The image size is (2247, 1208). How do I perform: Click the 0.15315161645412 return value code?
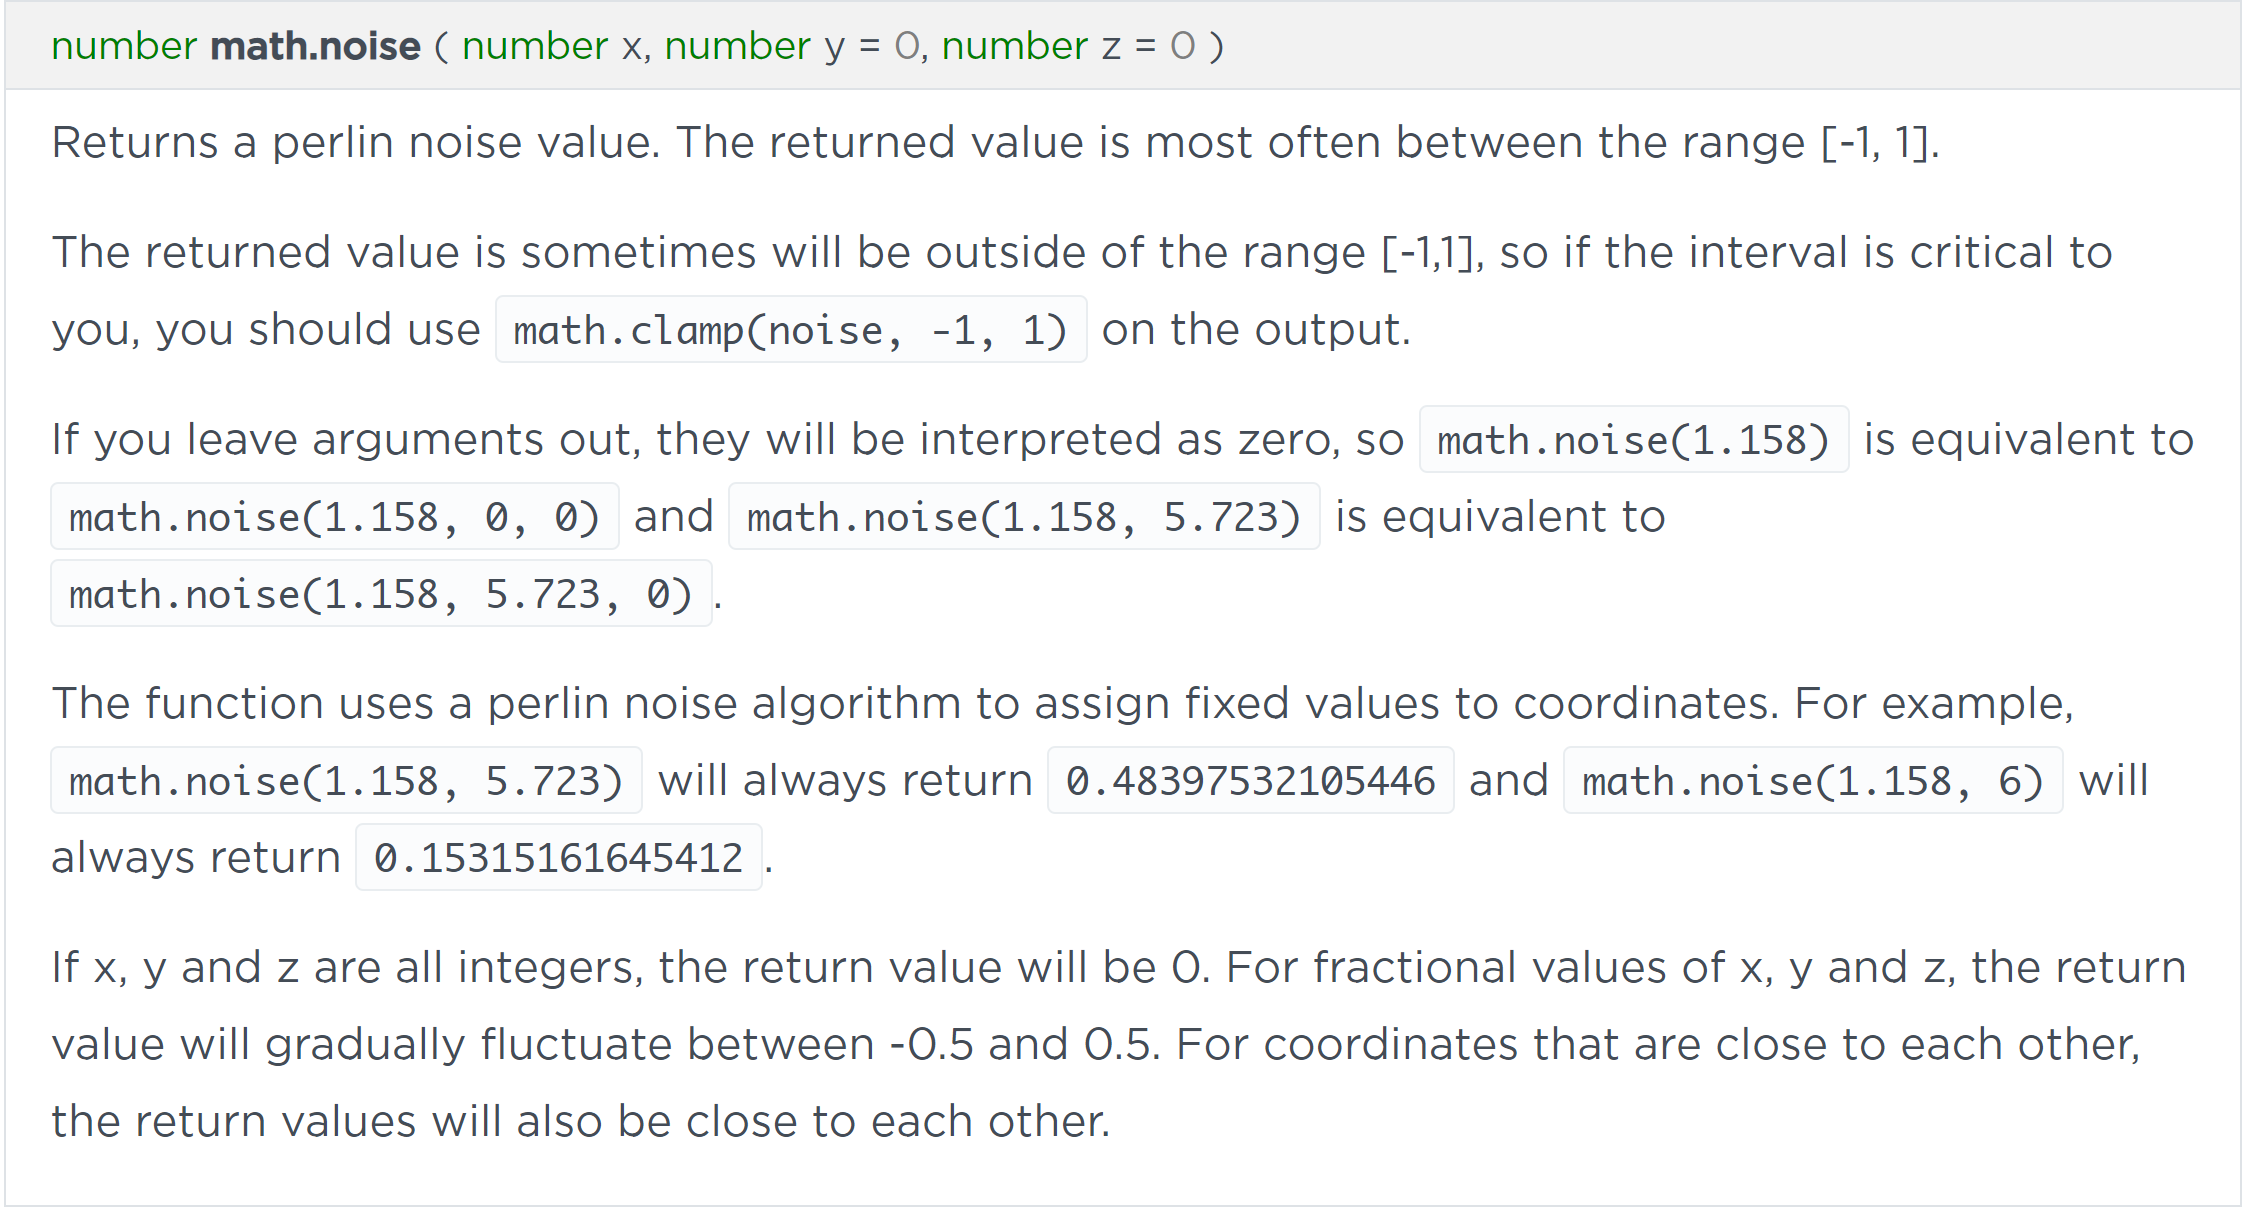pyautogui.click(x=558, y=858)
